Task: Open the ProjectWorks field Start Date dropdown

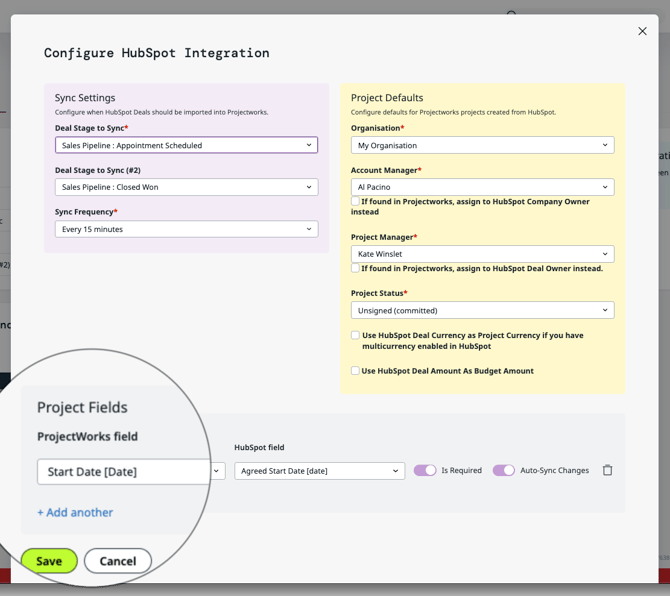Action: (x=130, y=471)
